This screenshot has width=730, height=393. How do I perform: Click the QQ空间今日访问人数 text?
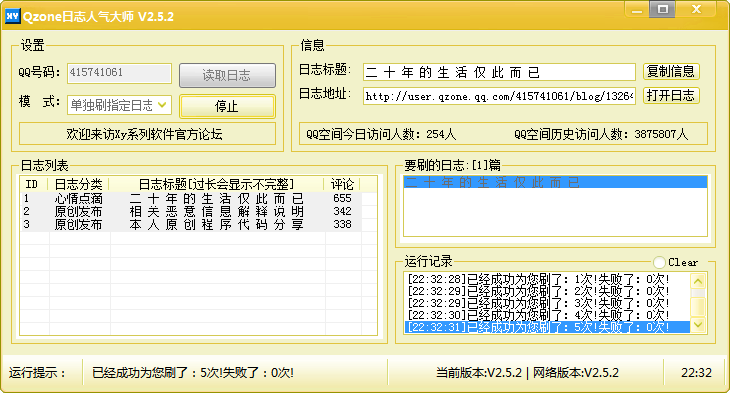[x=381, y=135]
